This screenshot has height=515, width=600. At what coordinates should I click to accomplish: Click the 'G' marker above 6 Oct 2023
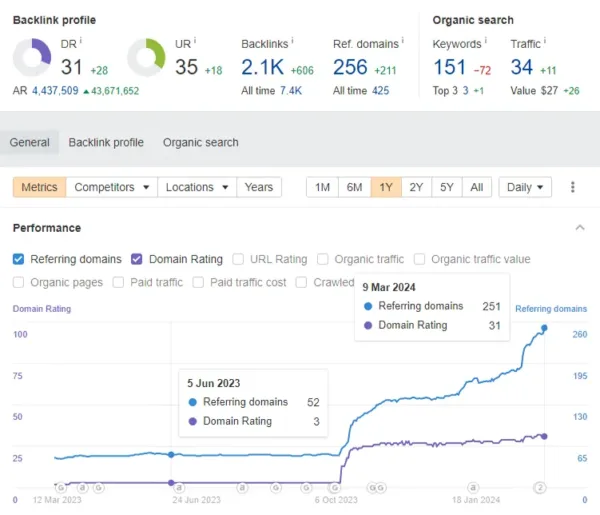pos(335,487)
